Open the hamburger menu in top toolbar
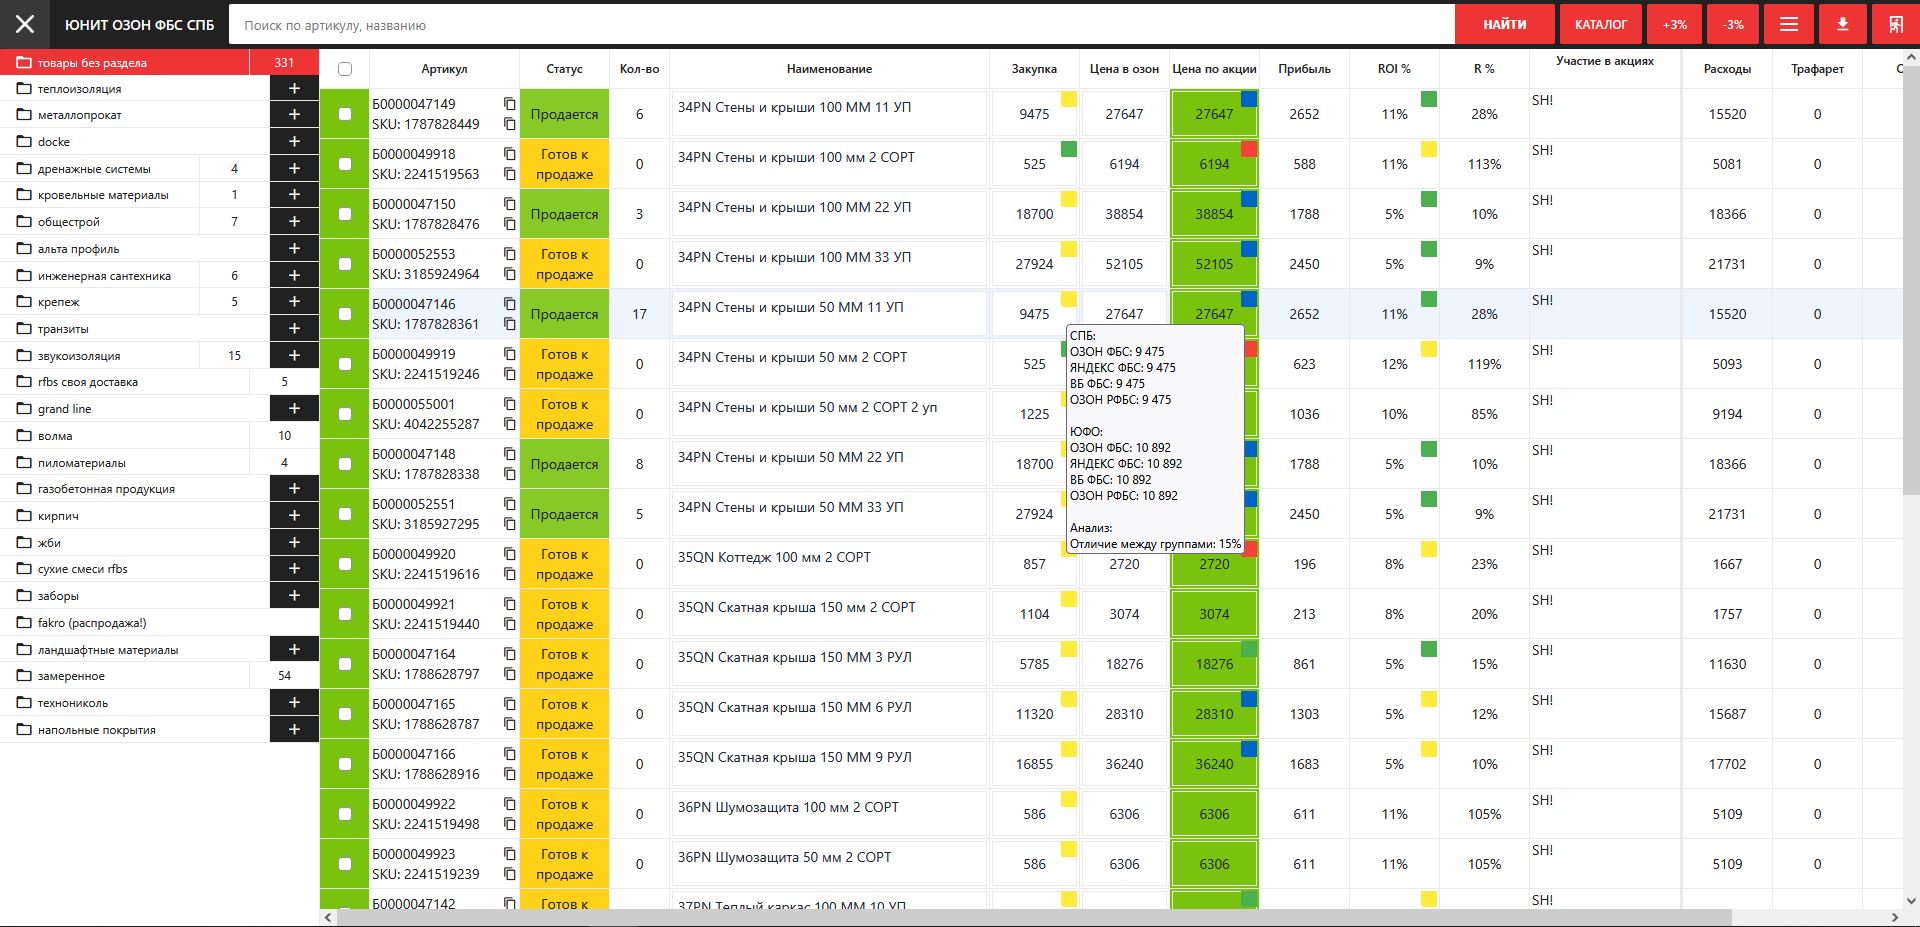The height and width of the screenshot is (927, 1920). click(1789, 24)
